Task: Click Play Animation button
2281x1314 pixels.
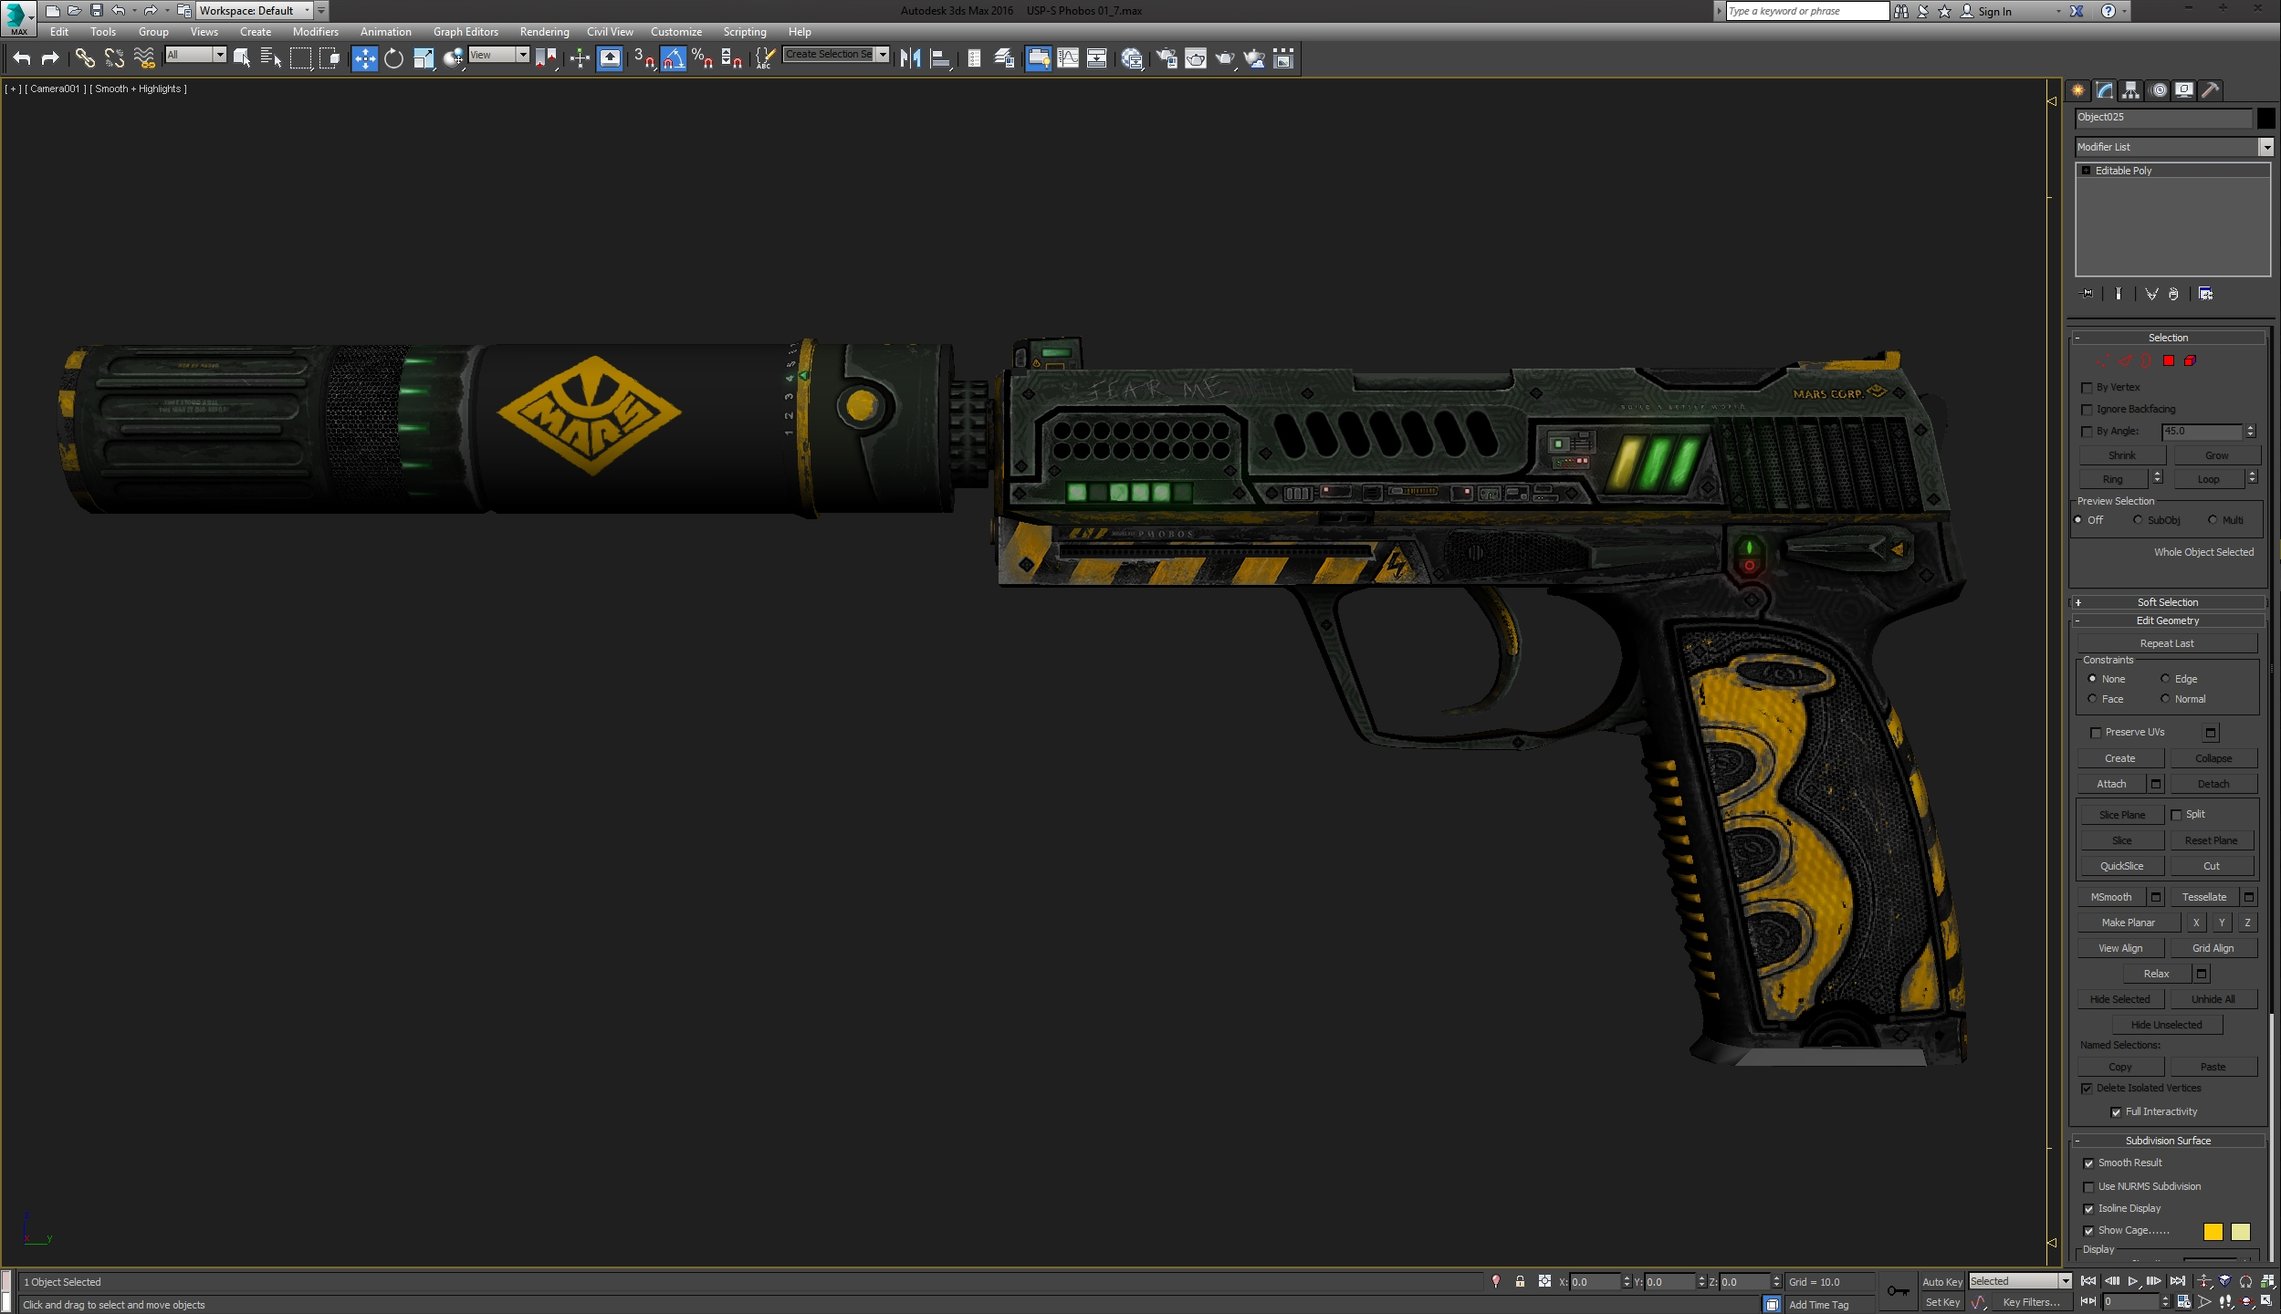Action: (2133, 1281)
